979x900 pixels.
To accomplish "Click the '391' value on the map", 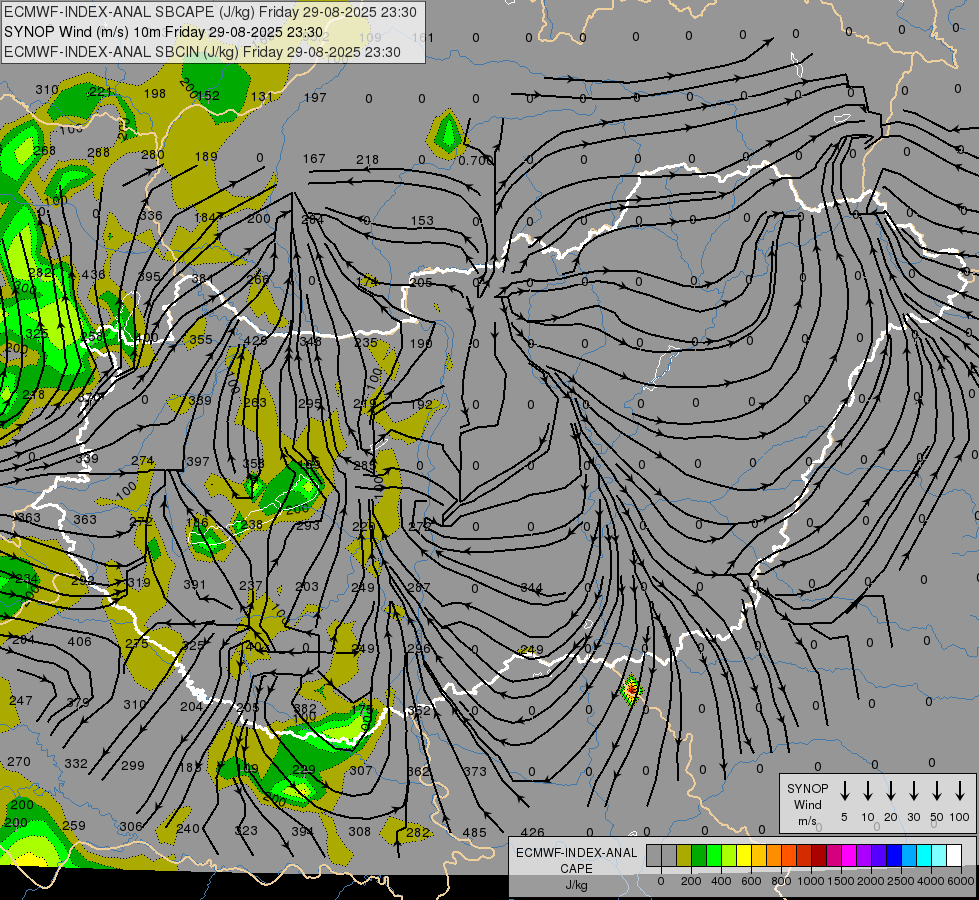I will pyautogui.click(x=195, y=585).
